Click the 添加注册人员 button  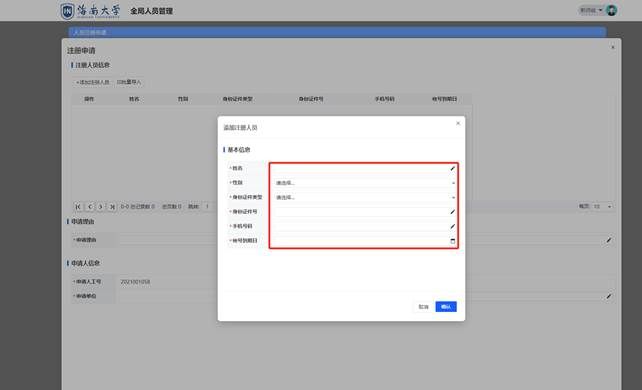point(93,82)
